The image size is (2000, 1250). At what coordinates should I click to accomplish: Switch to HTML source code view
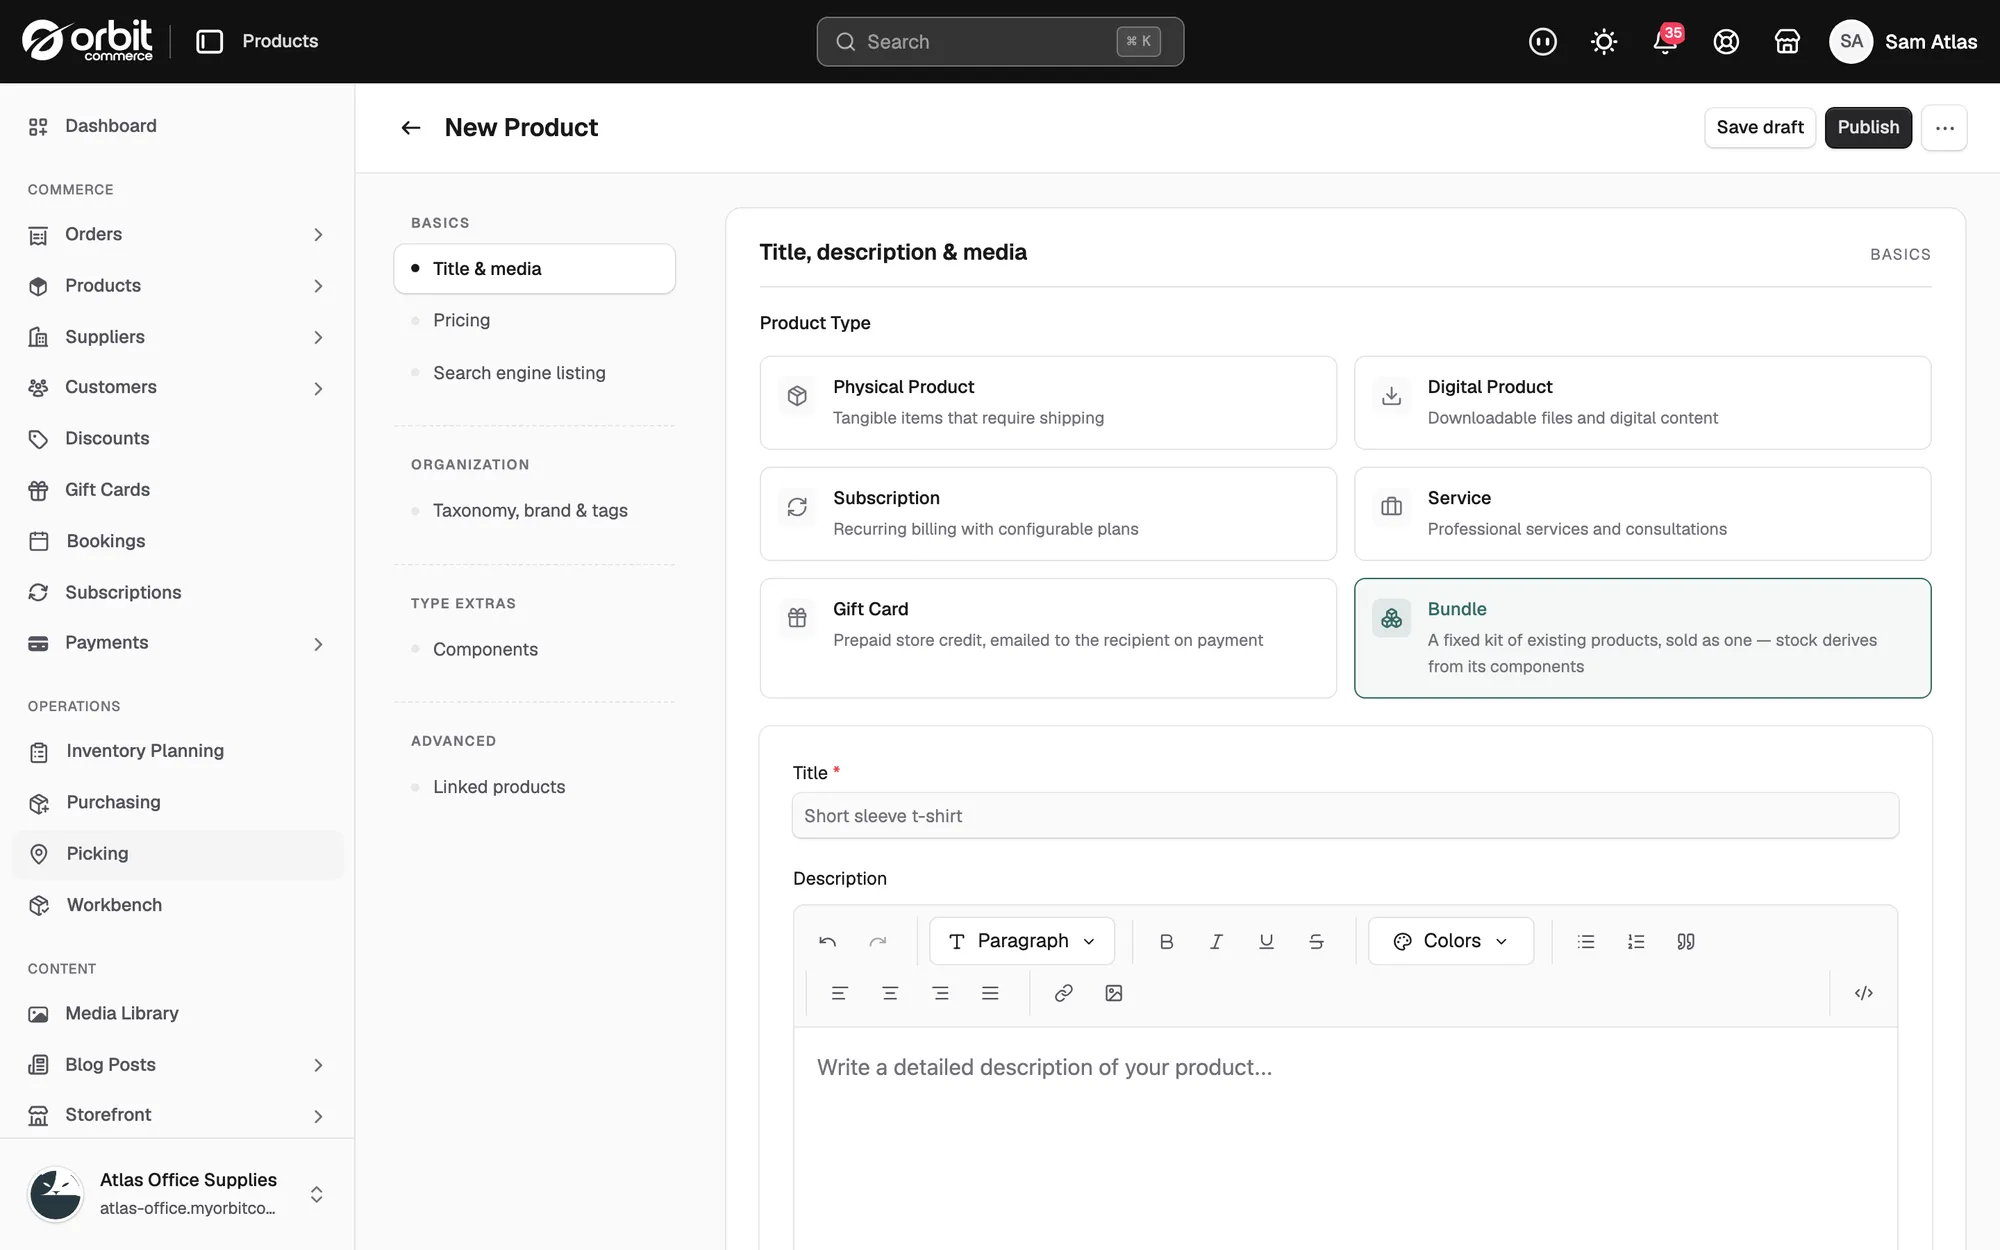coord(1864,993)
